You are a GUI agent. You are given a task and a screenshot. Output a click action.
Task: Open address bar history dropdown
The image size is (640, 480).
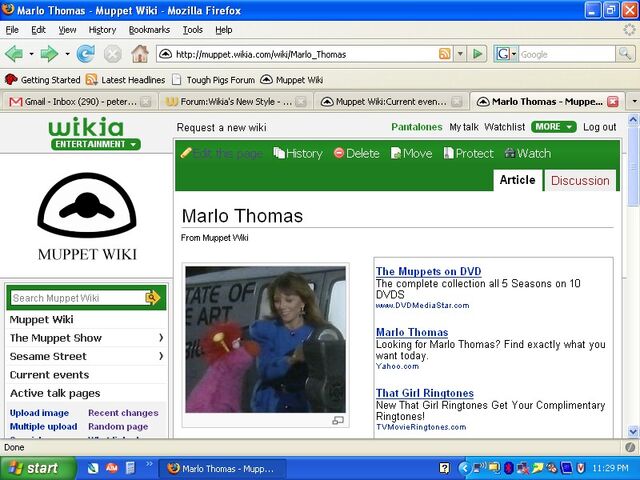(460, 54)
